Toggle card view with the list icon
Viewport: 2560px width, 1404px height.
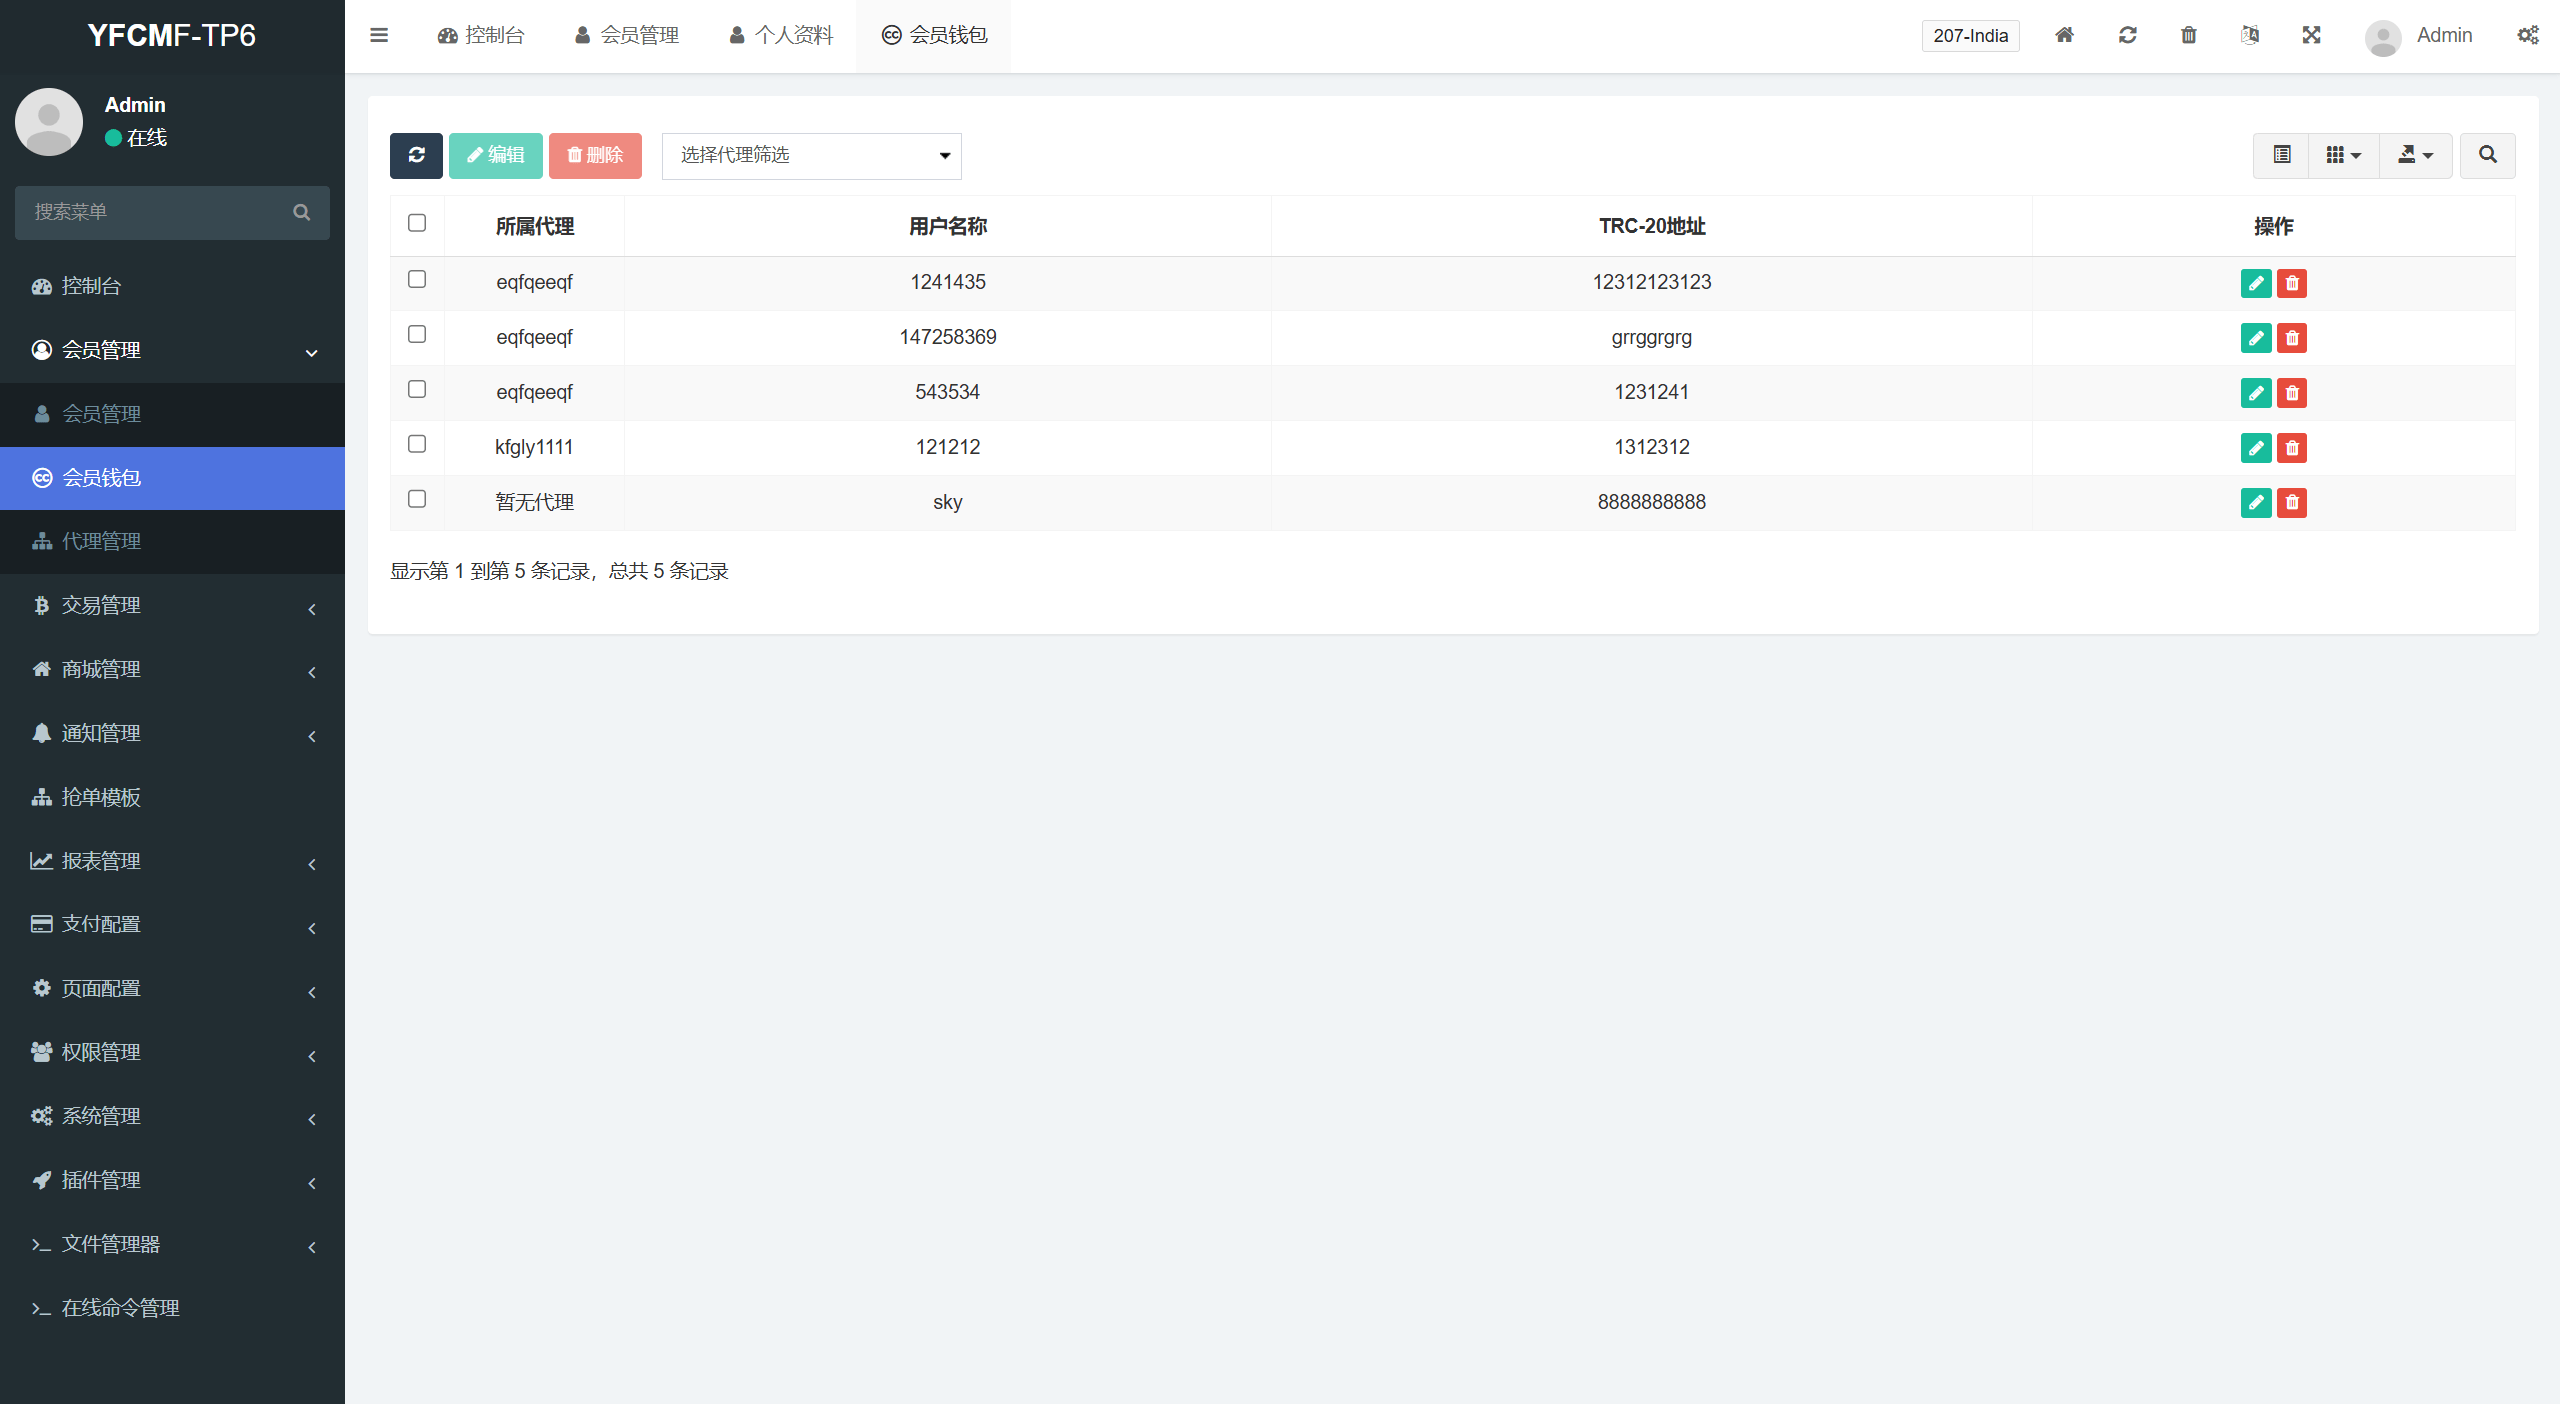coord(2281,155)
